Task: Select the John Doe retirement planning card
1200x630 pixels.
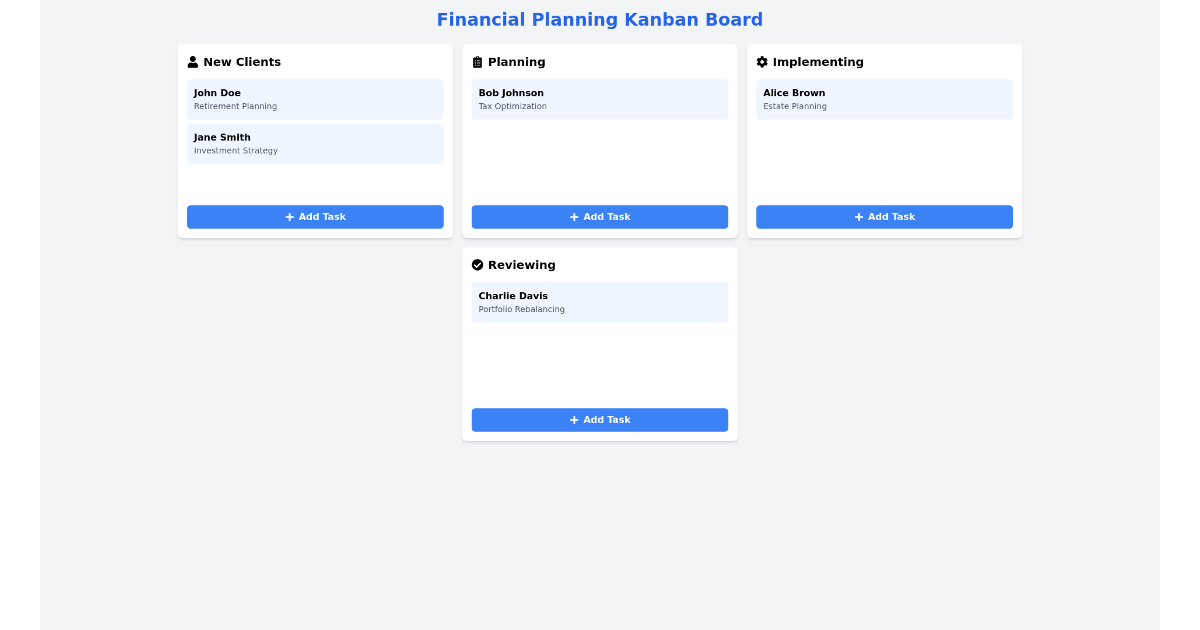Action: [x=315, y=98]
